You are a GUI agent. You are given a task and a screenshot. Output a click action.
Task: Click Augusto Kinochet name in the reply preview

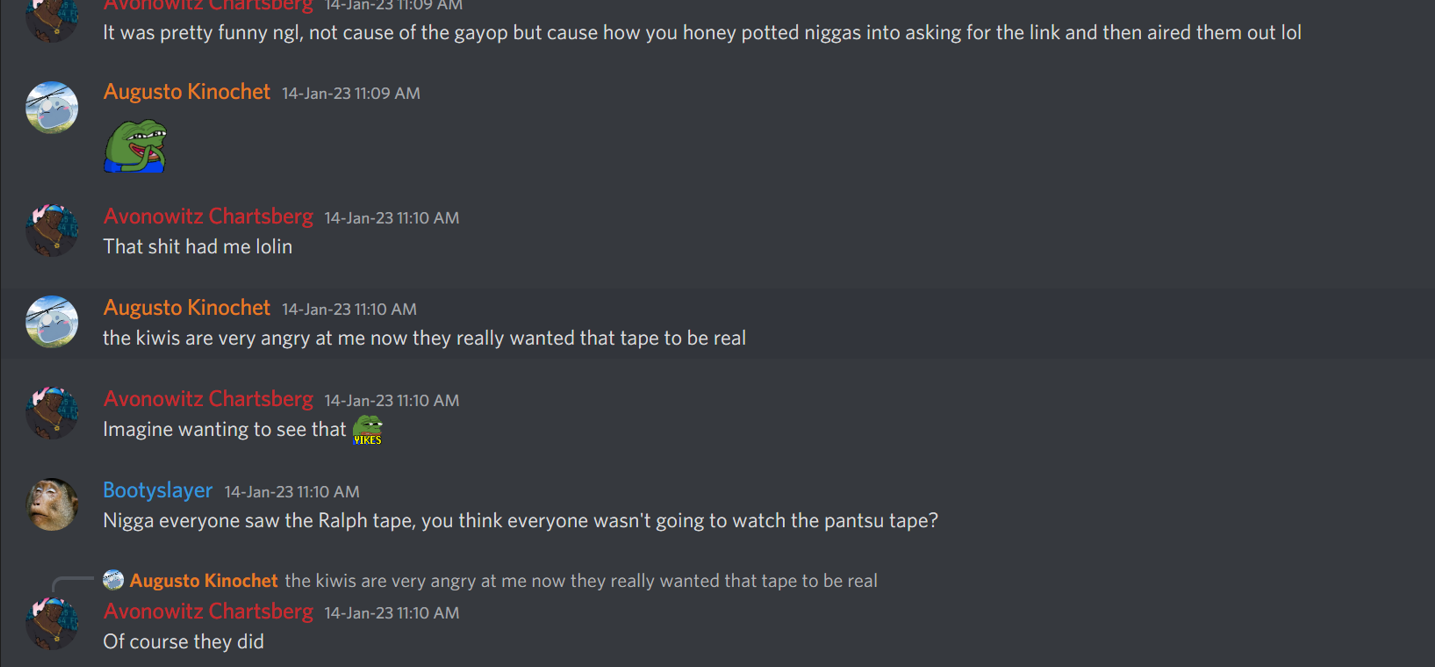[204, 580]
